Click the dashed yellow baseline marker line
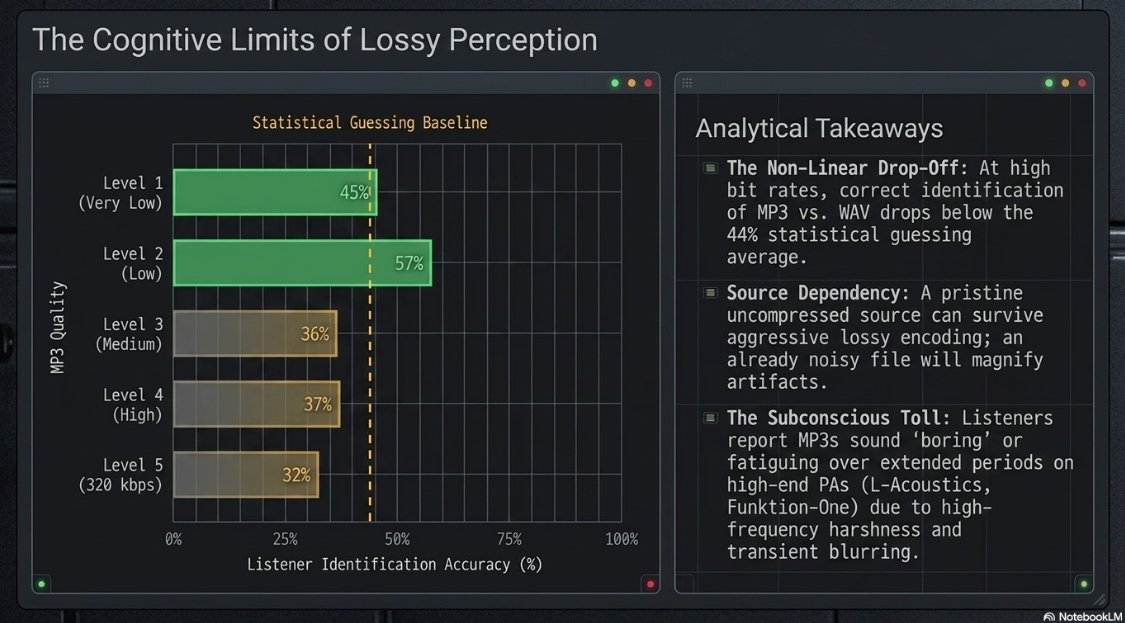The image size is (1125, 623). pyautogui.click(x=370, y=333)
